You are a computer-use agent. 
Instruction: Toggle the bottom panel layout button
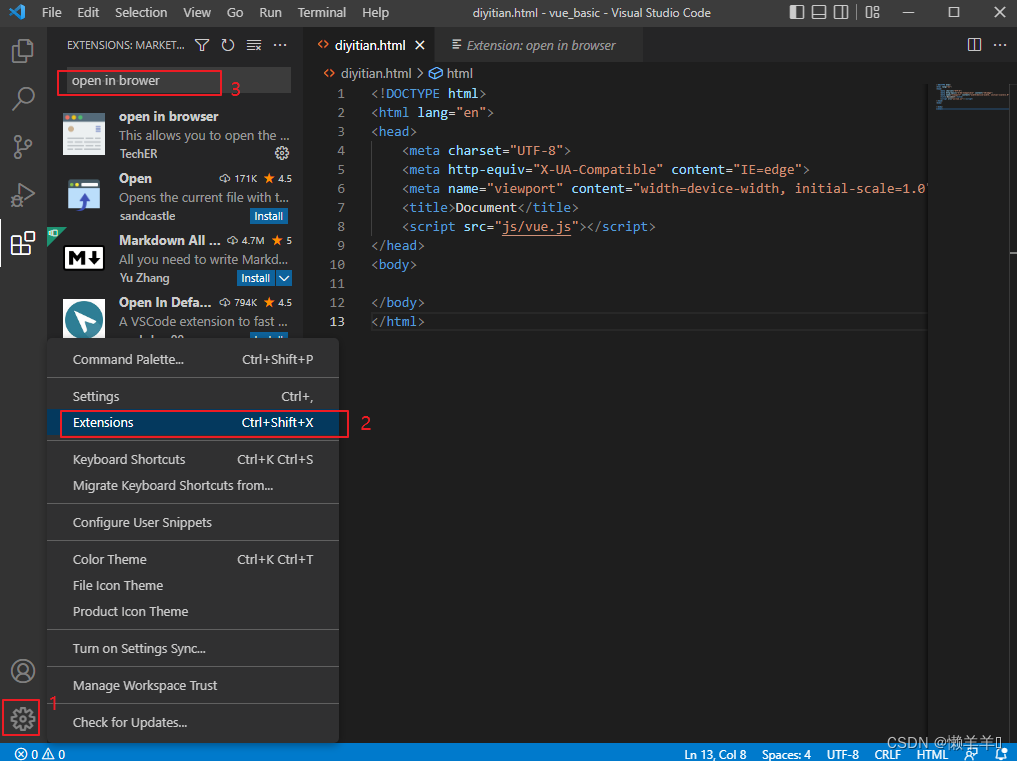[x=819, y=13]
